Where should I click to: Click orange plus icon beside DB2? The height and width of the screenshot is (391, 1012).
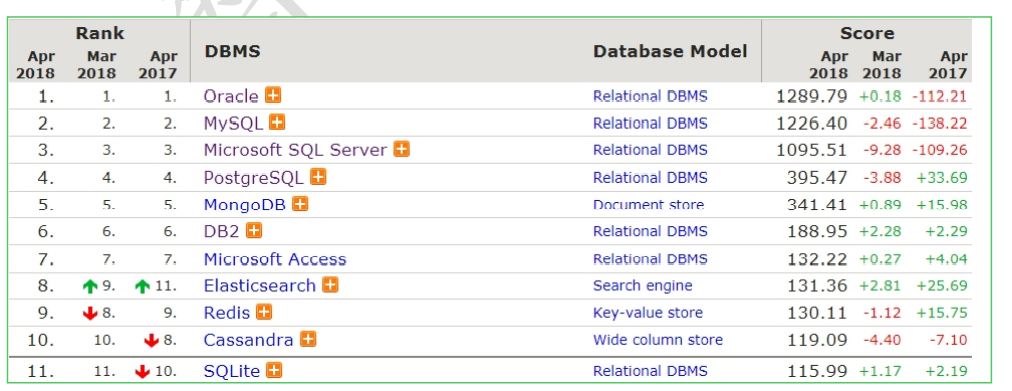(x=254, y=230)
